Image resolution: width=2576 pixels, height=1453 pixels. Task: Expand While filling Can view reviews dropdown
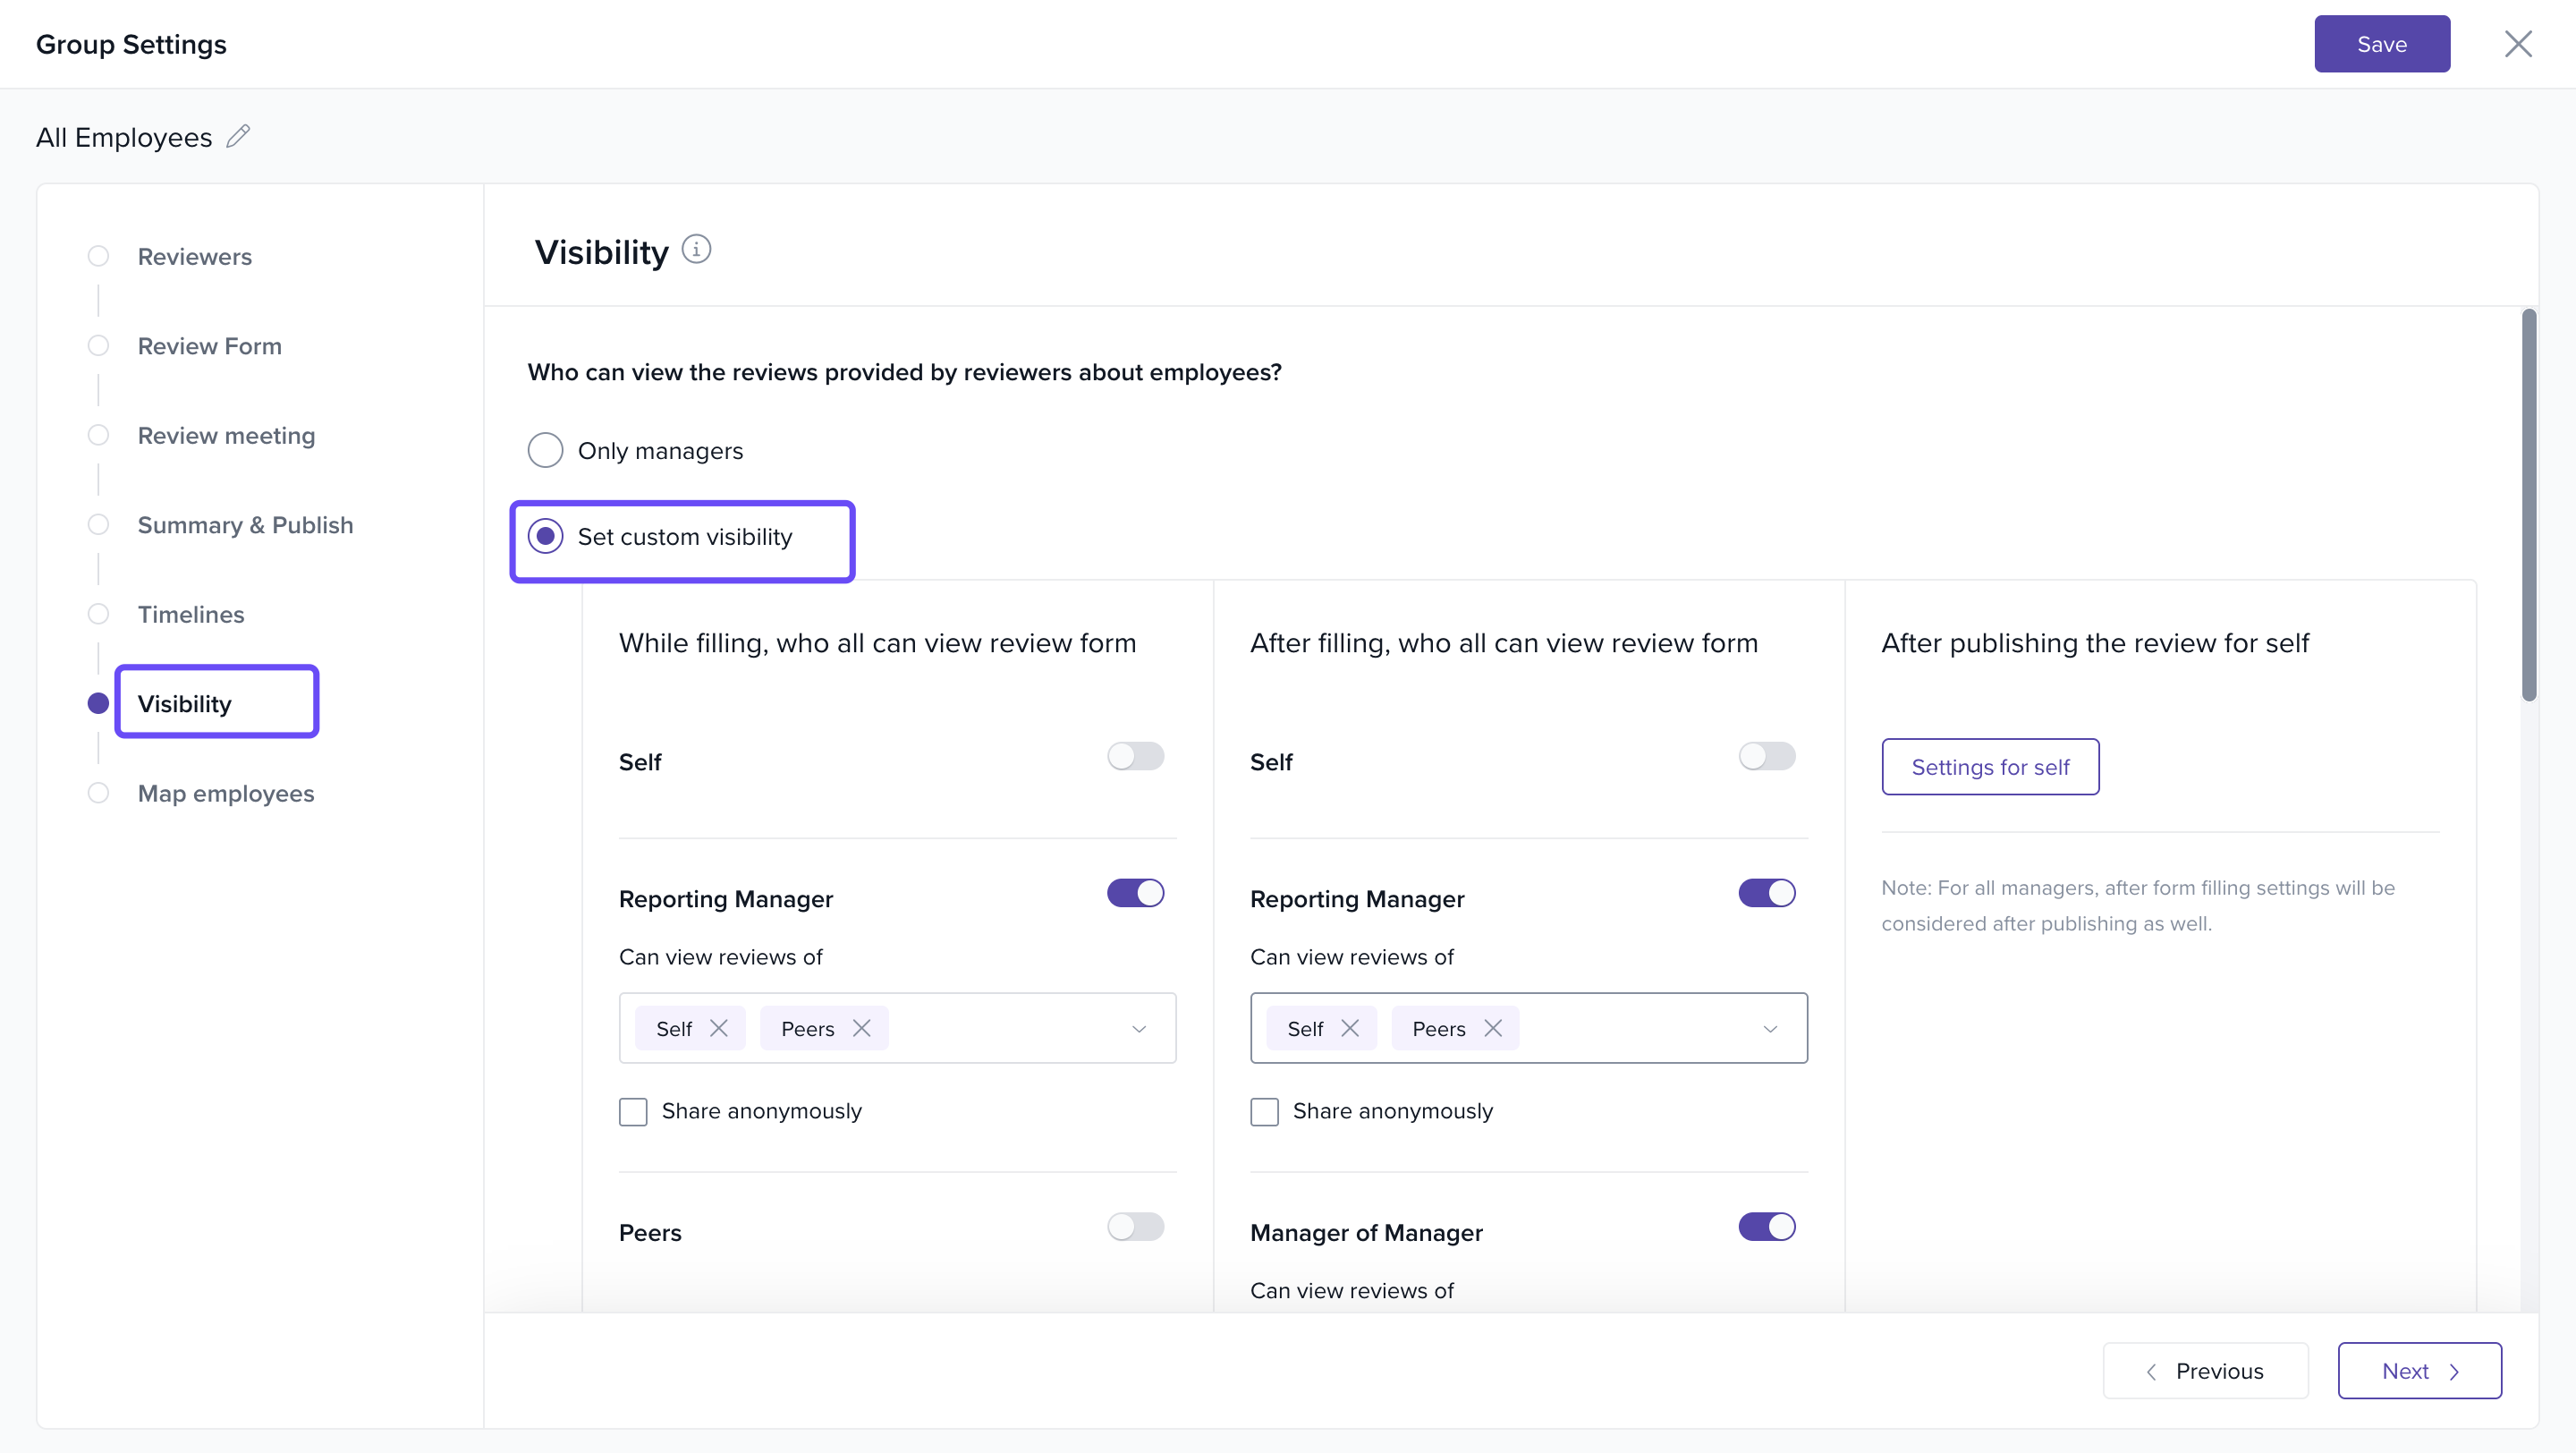coord(1138,1028)
